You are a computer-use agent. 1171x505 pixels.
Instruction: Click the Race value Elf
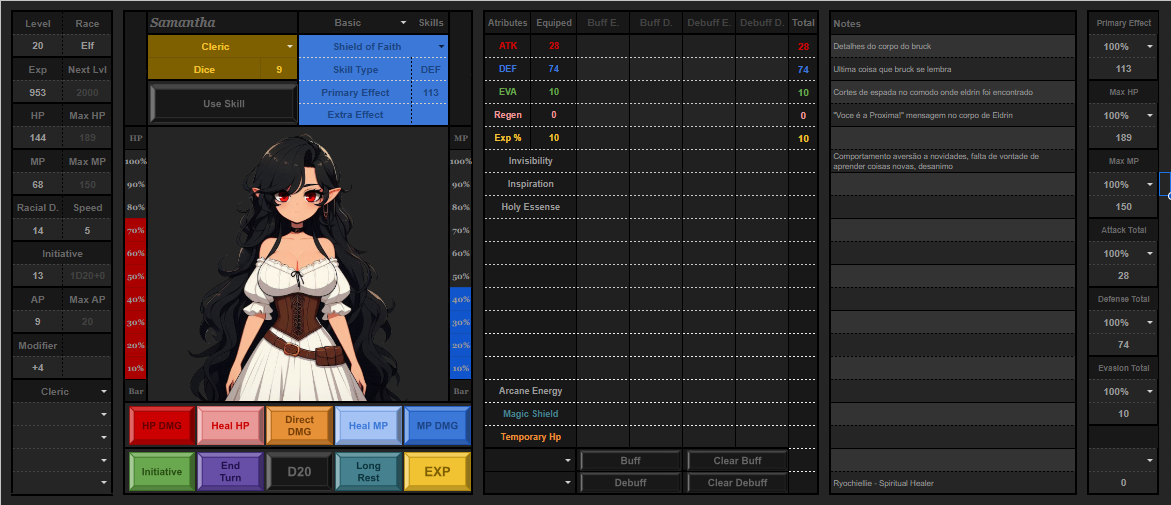tap(87, 46)
